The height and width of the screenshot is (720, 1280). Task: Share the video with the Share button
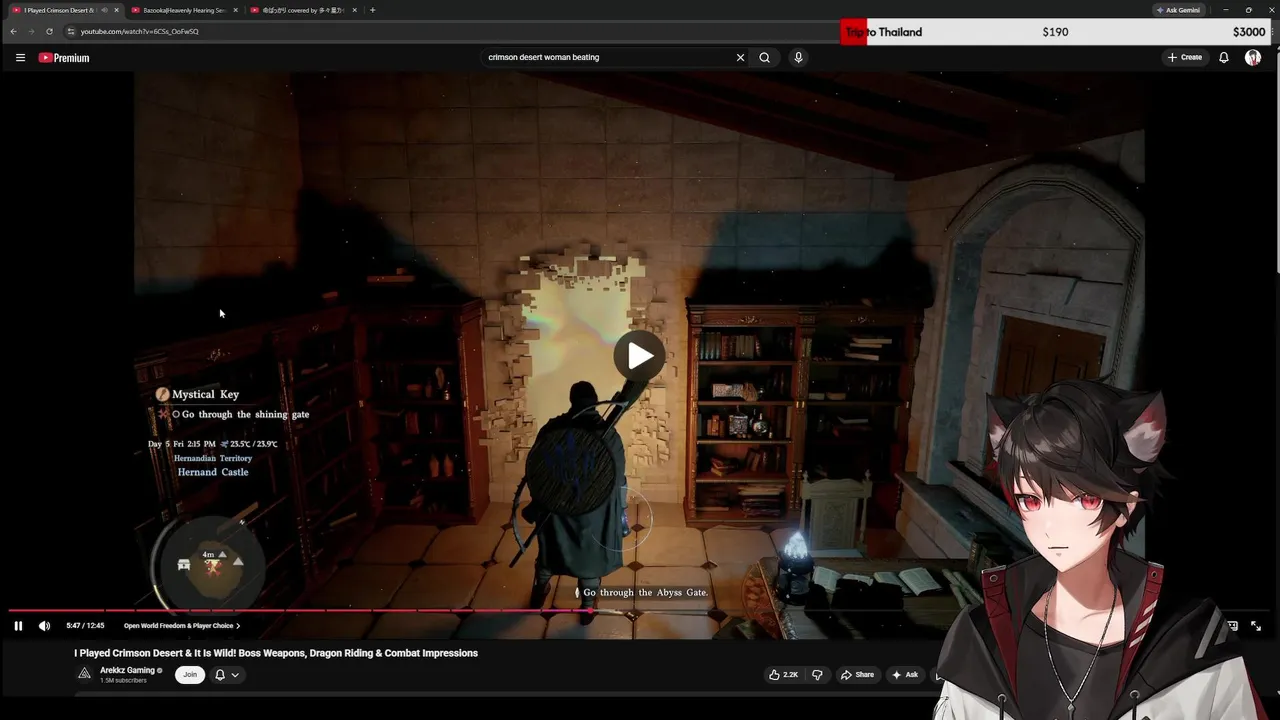coord(857,675)
